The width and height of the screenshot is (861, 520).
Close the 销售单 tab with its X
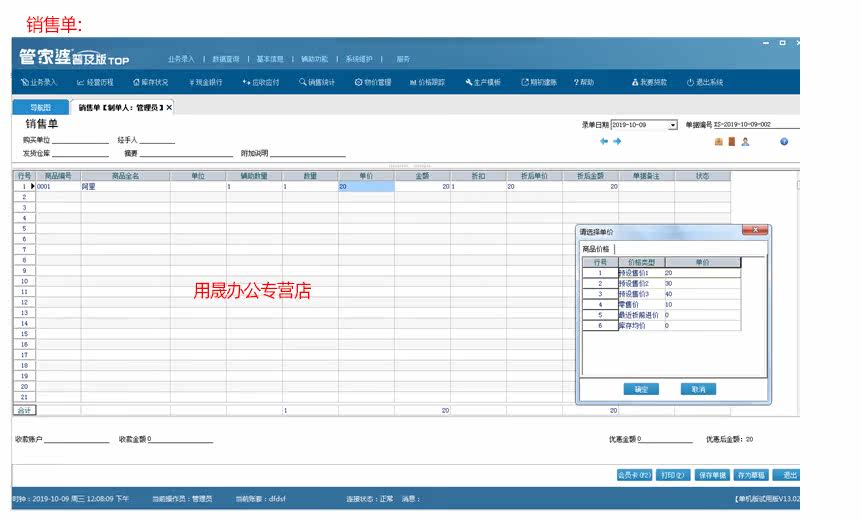[x=169, y=108]
